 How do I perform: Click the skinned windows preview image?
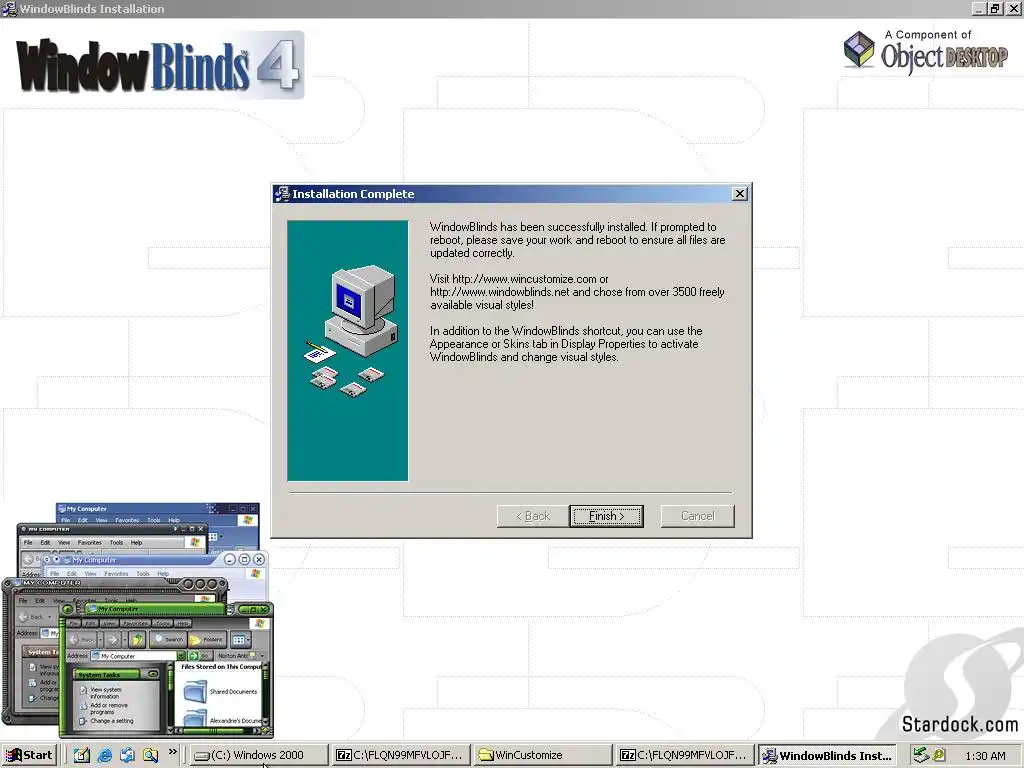pos(138,619)
